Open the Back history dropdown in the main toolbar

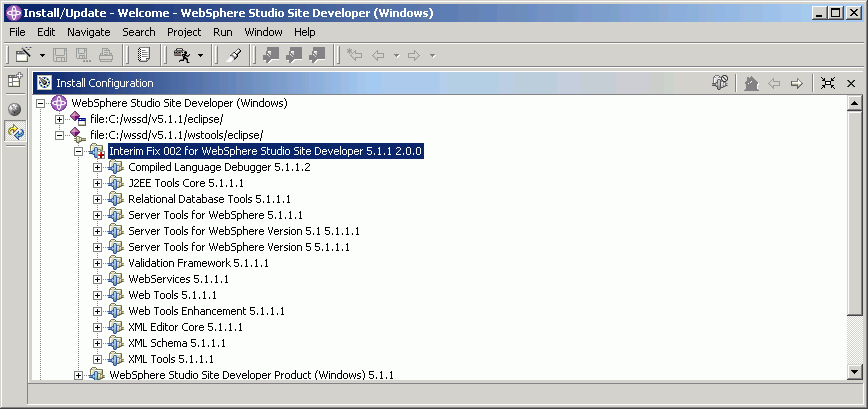396,56
